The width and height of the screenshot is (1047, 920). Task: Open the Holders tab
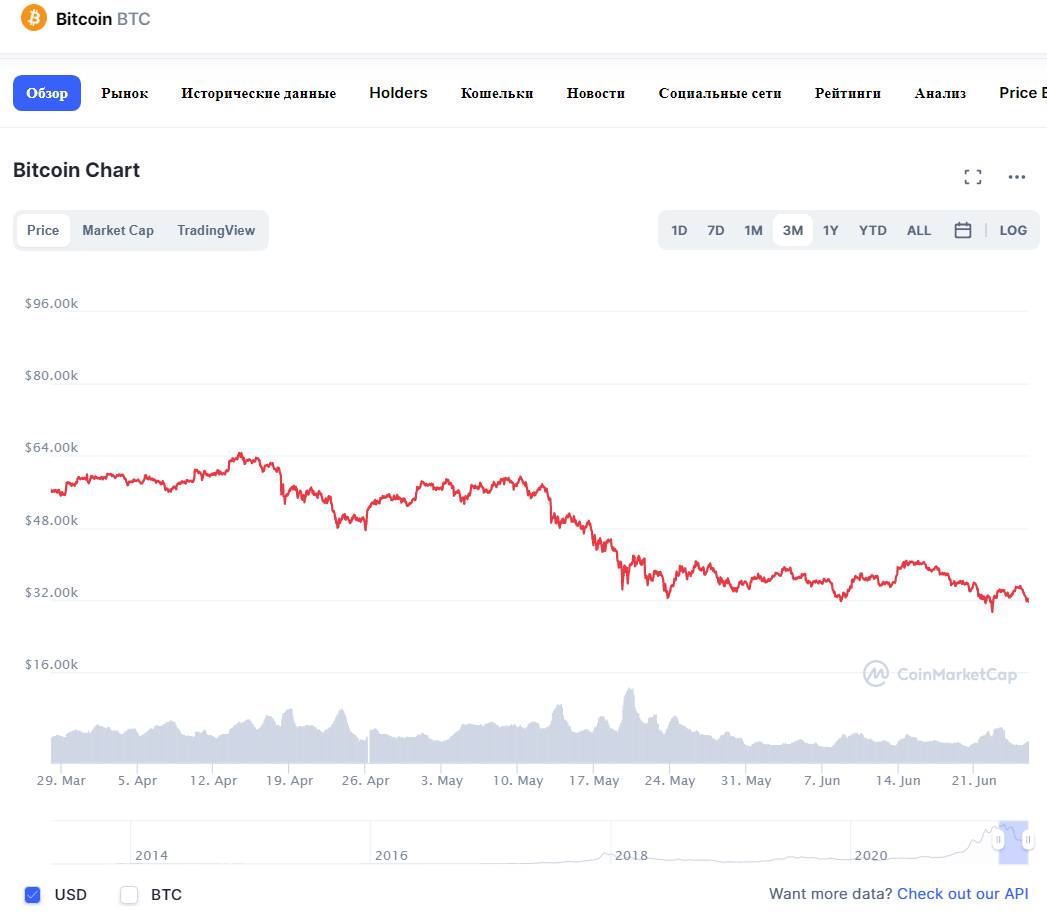pos(398,93)
